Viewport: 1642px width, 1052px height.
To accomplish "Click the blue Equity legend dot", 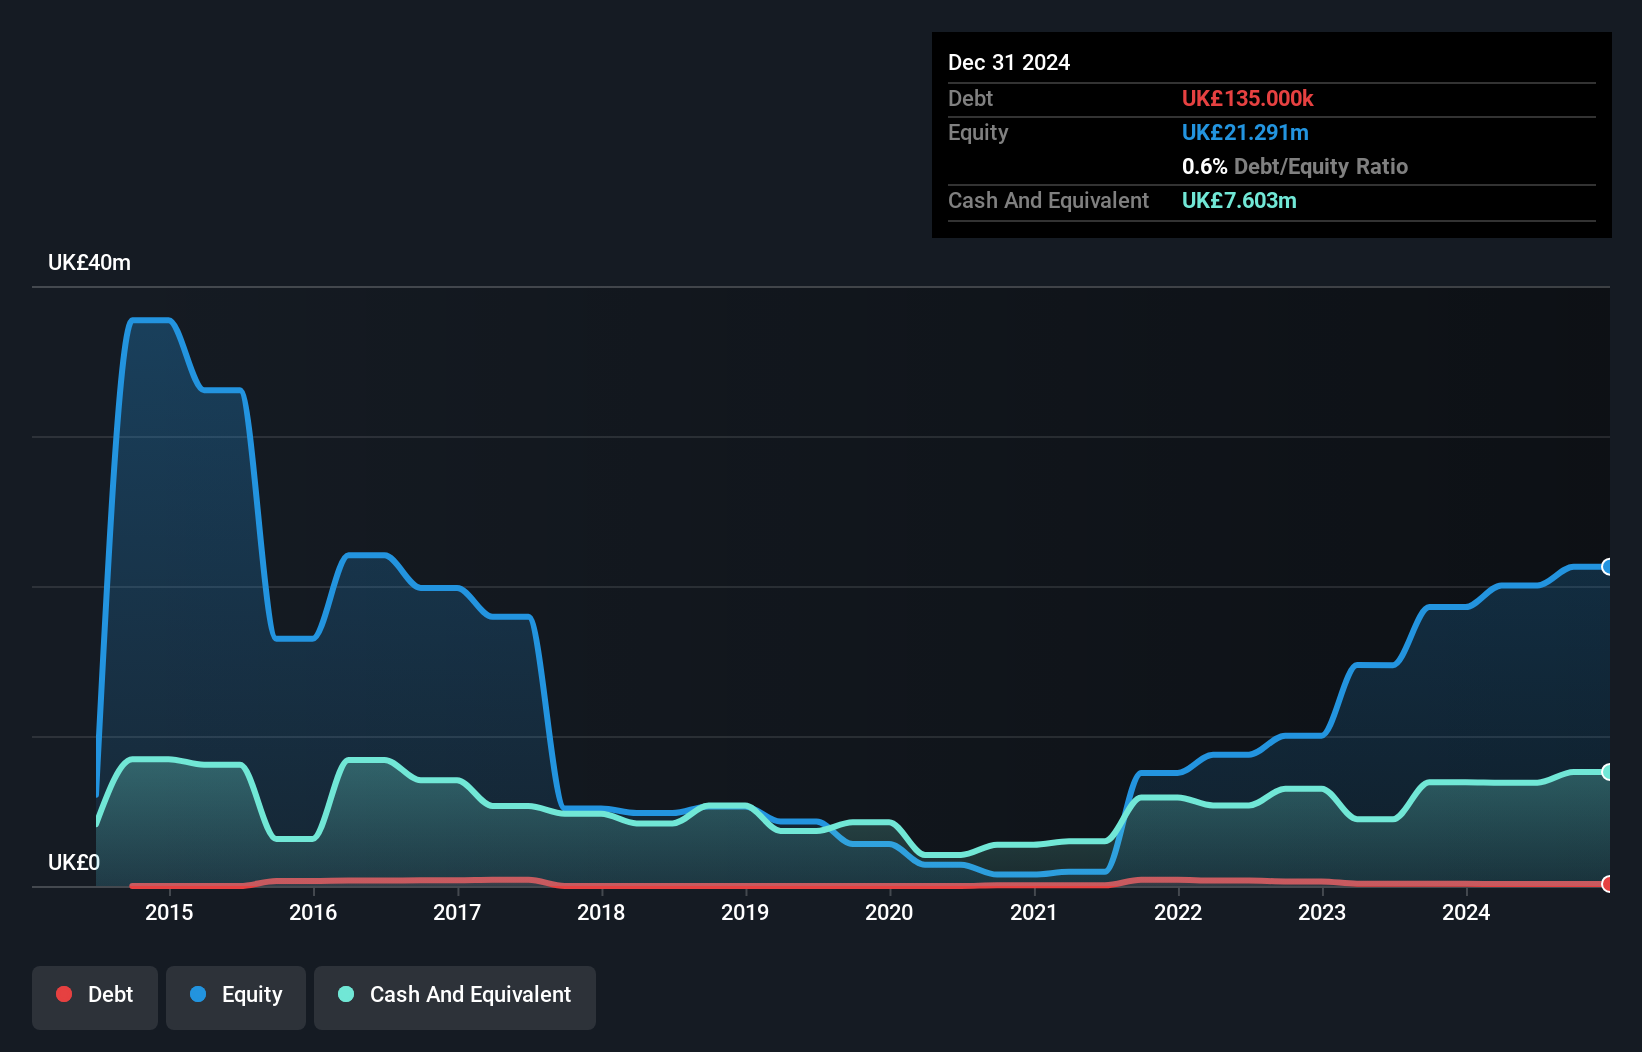I will click(x=198, y=994).
